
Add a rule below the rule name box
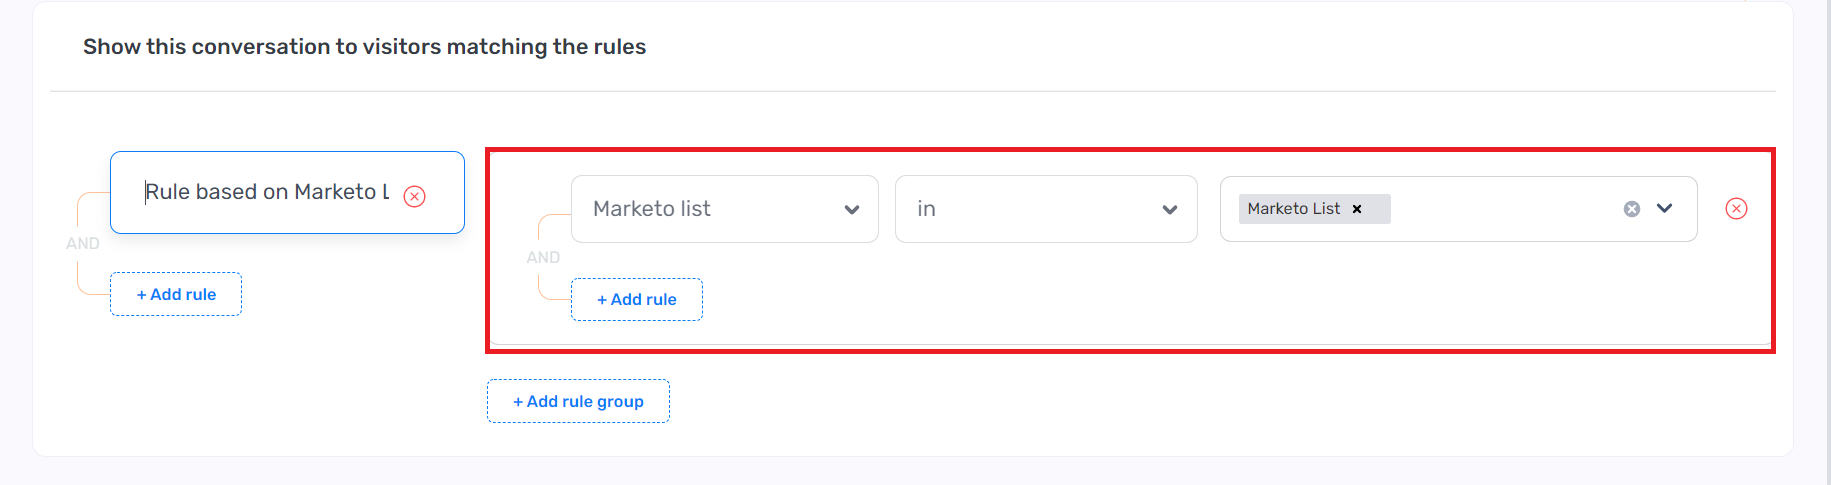tap(176, 294)
